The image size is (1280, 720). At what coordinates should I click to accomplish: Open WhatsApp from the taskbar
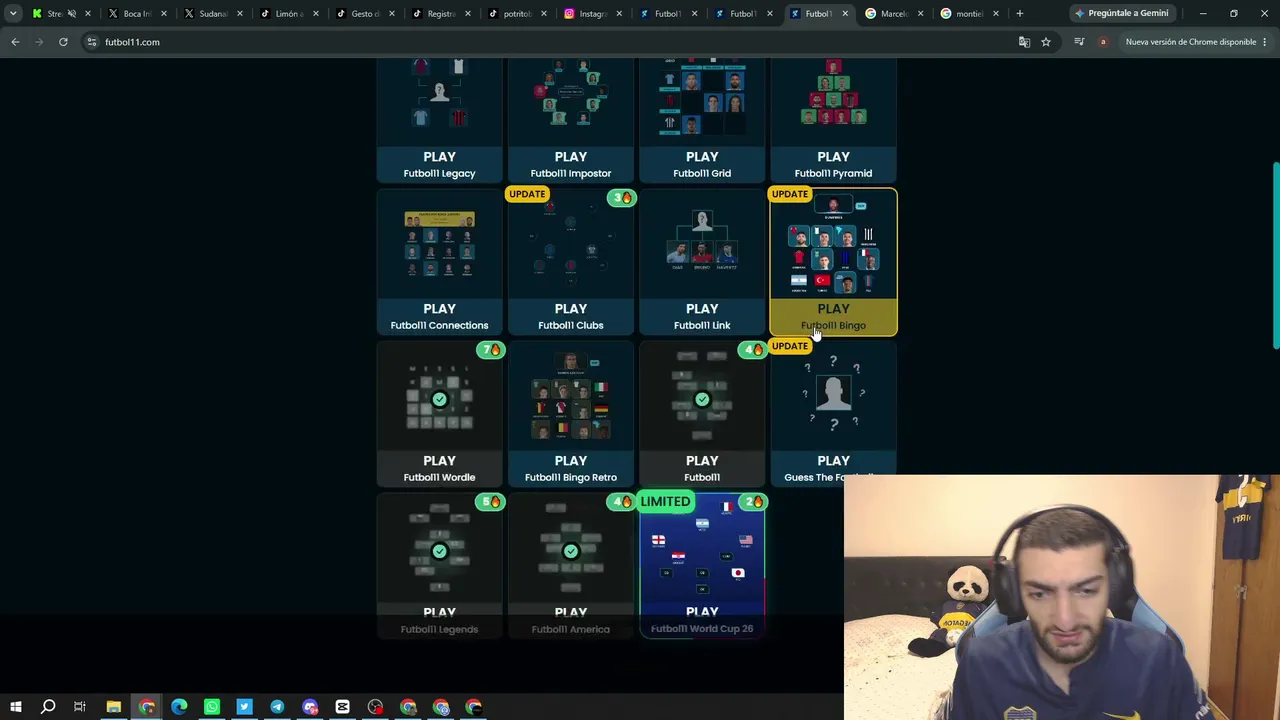click(212, 707)
